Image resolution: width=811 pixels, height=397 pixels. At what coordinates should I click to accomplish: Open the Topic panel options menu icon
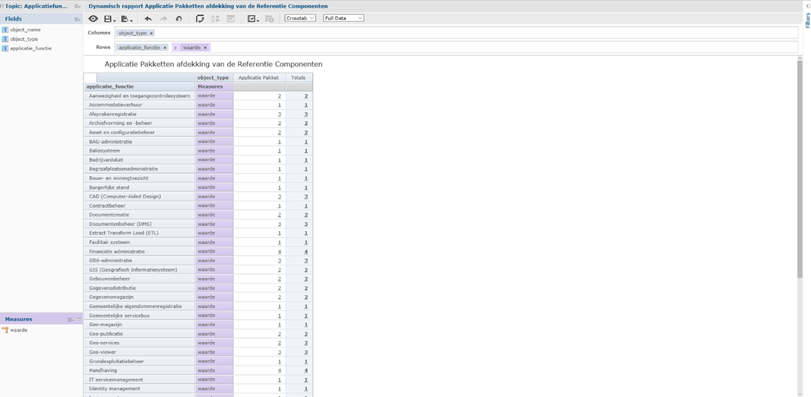(x=77, y=6)
